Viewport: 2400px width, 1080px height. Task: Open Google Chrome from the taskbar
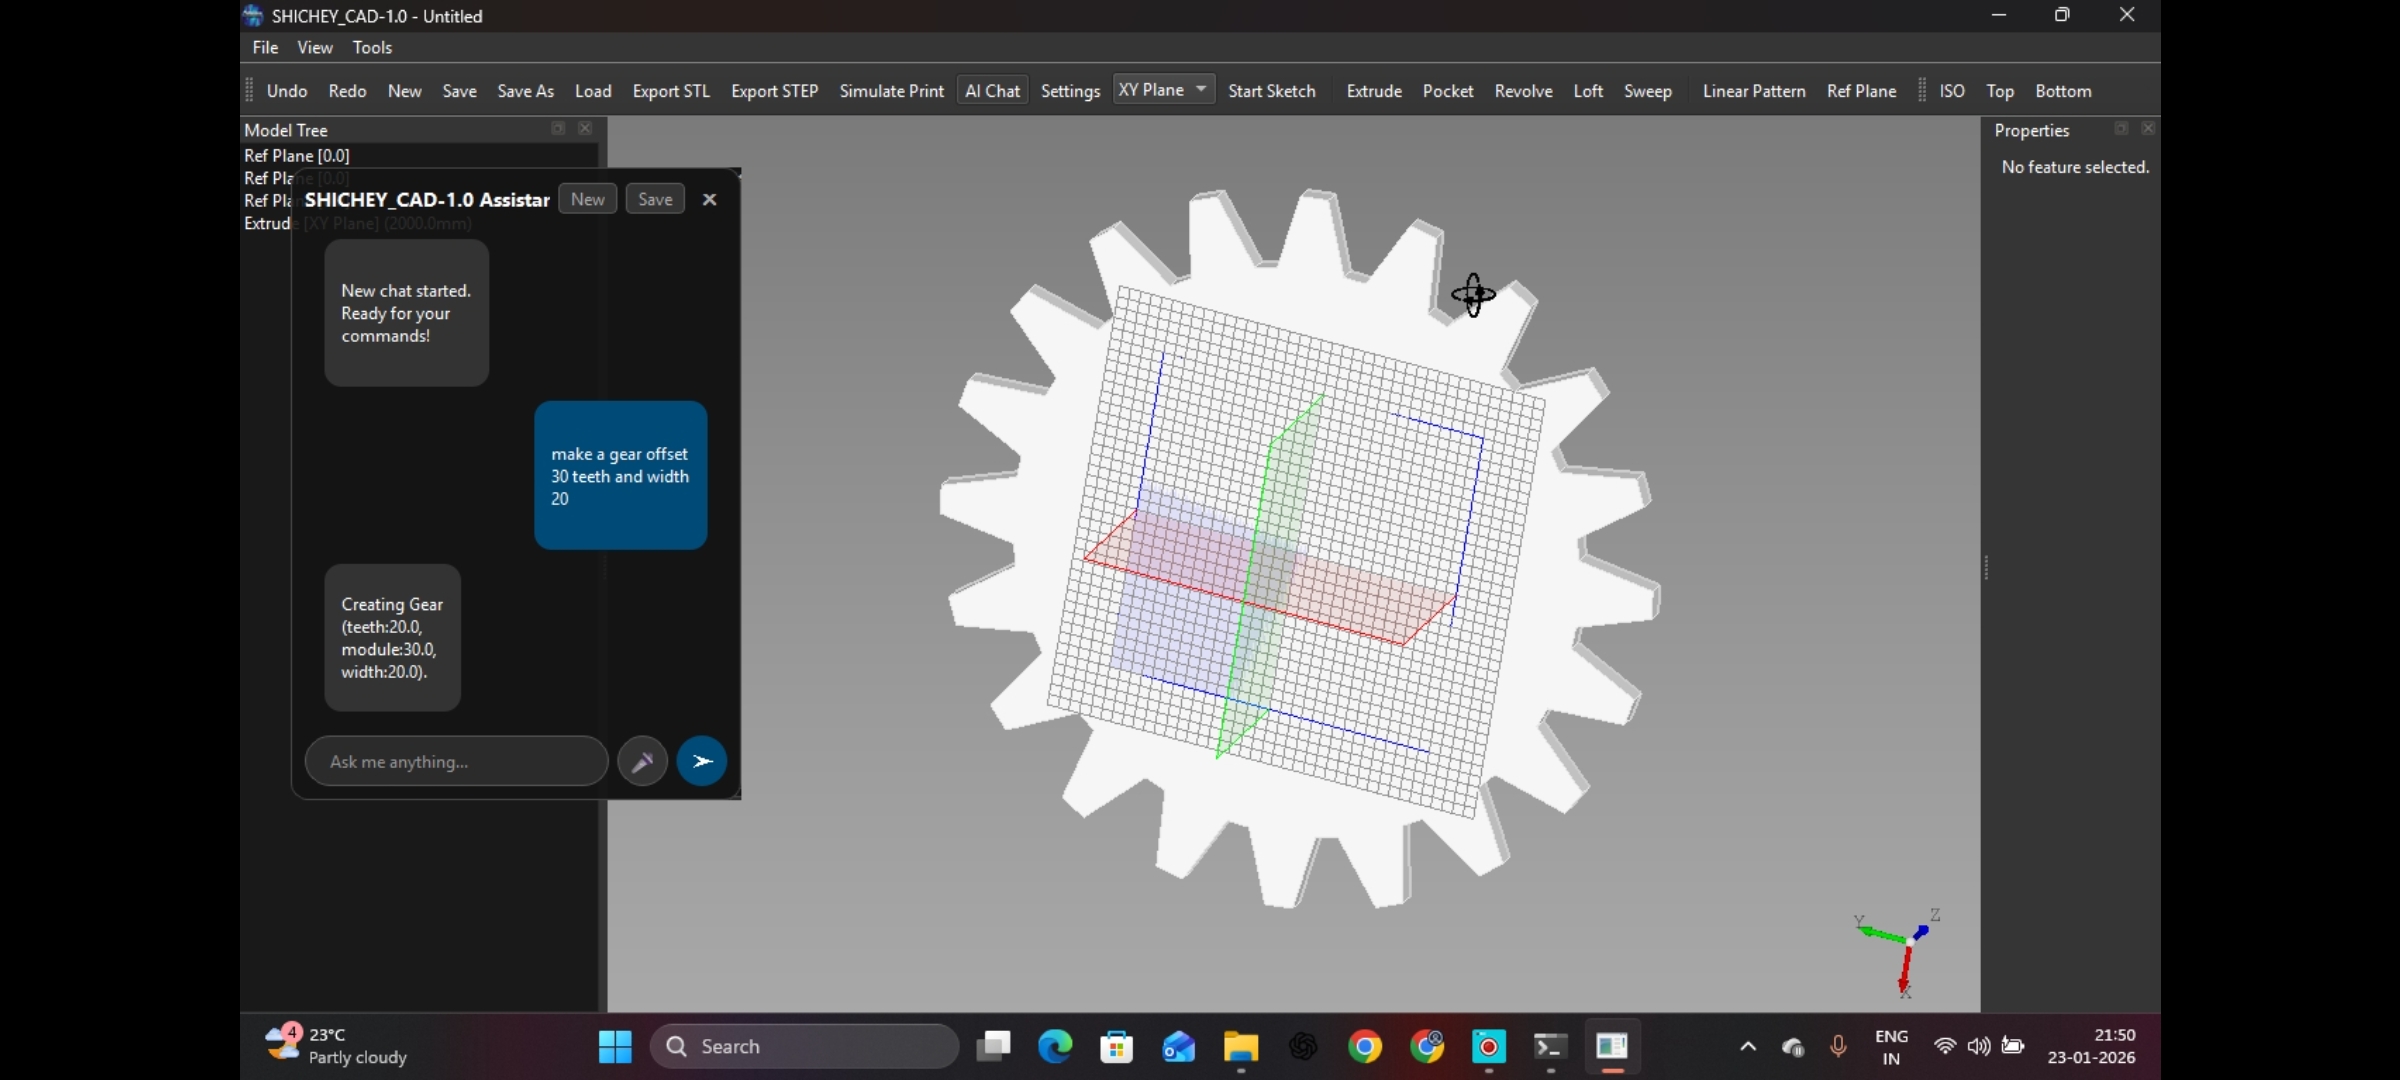tap(1365, 1047)
